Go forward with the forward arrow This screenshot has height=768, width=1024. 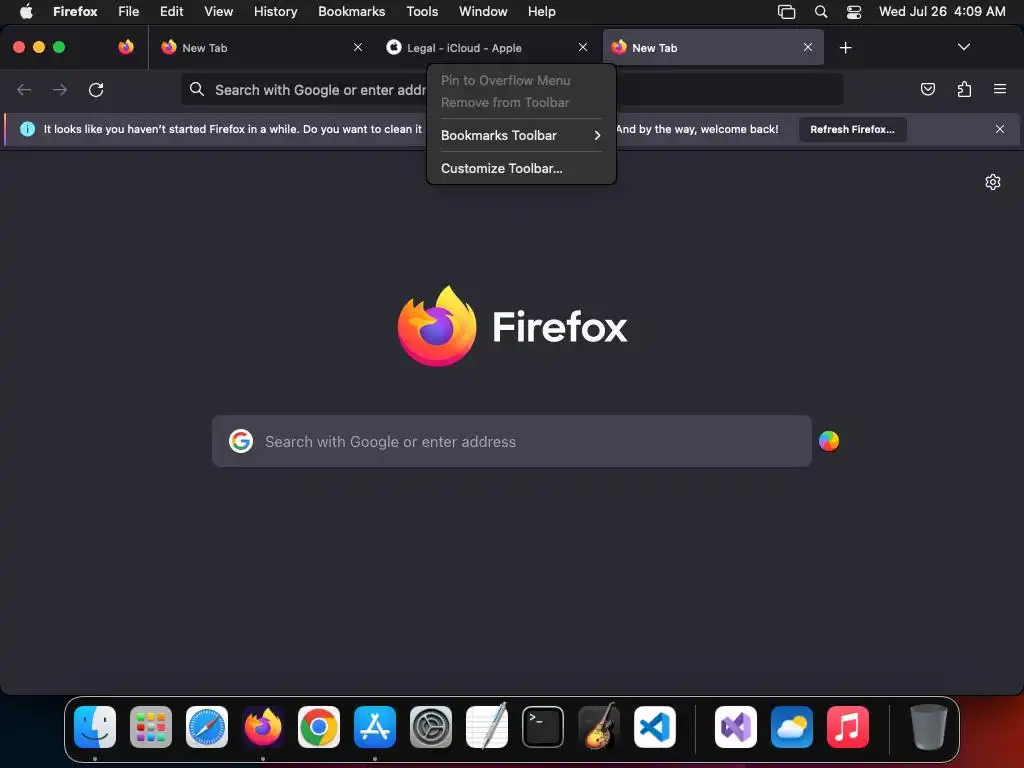[60, 89]
